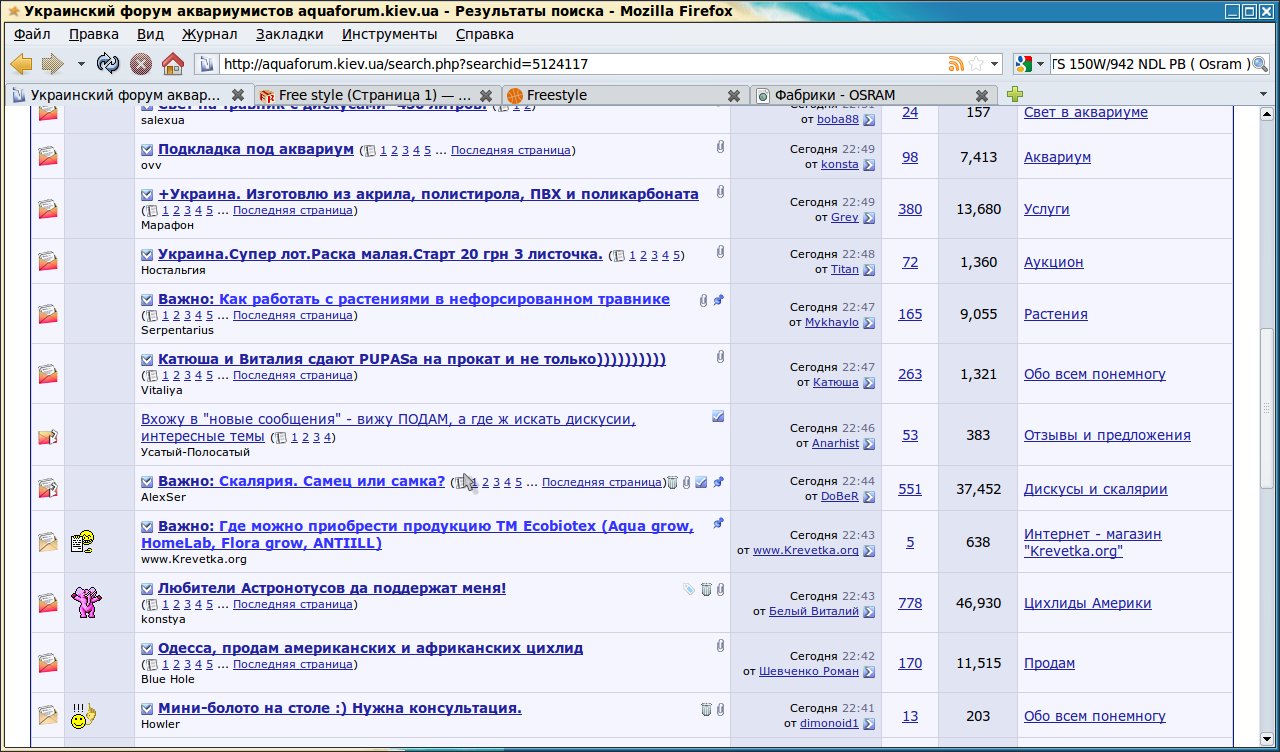Open the Закладки menu
Viewport: 1280px width, 752px height.
[289, 34]
